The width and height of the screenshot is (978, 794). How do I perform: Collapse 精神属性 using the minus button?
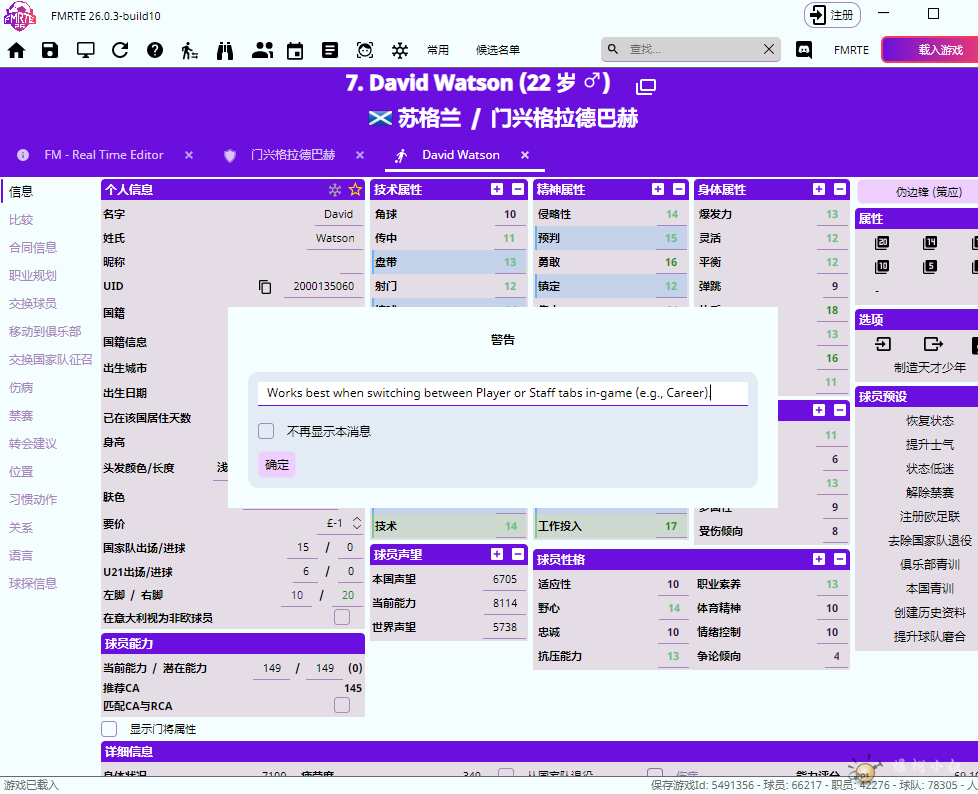coord(679,189)
